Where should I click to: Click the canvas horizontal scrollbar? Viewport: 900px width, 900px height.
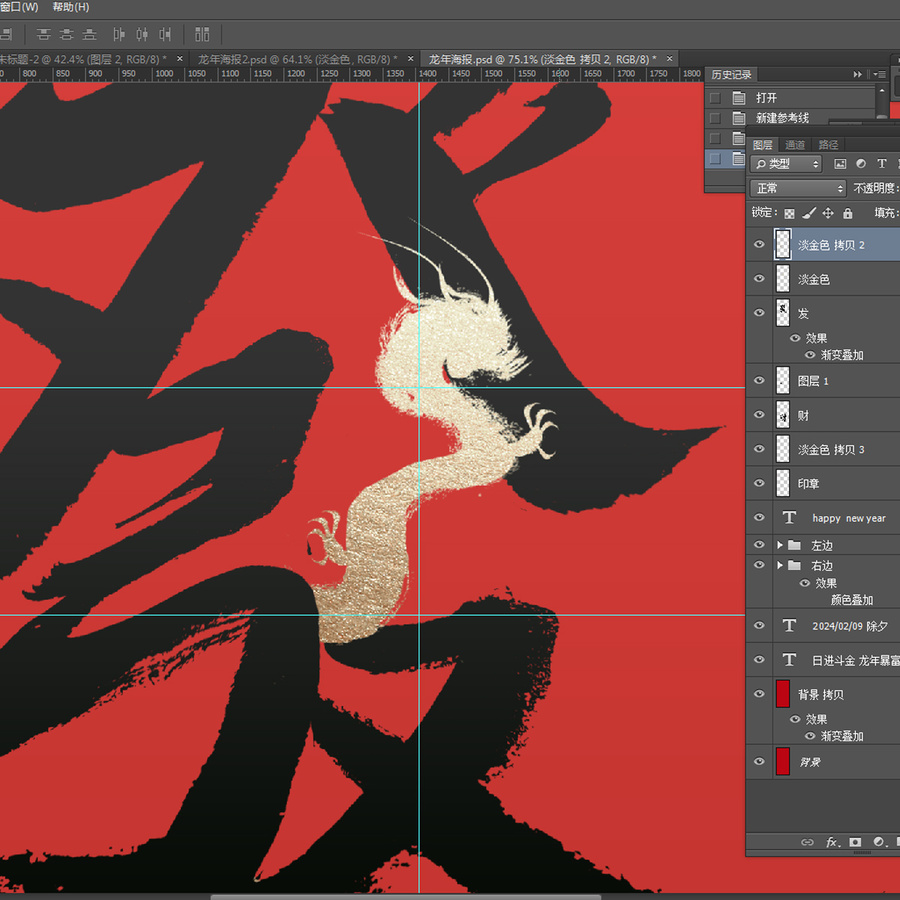click(x=405, y=897)
